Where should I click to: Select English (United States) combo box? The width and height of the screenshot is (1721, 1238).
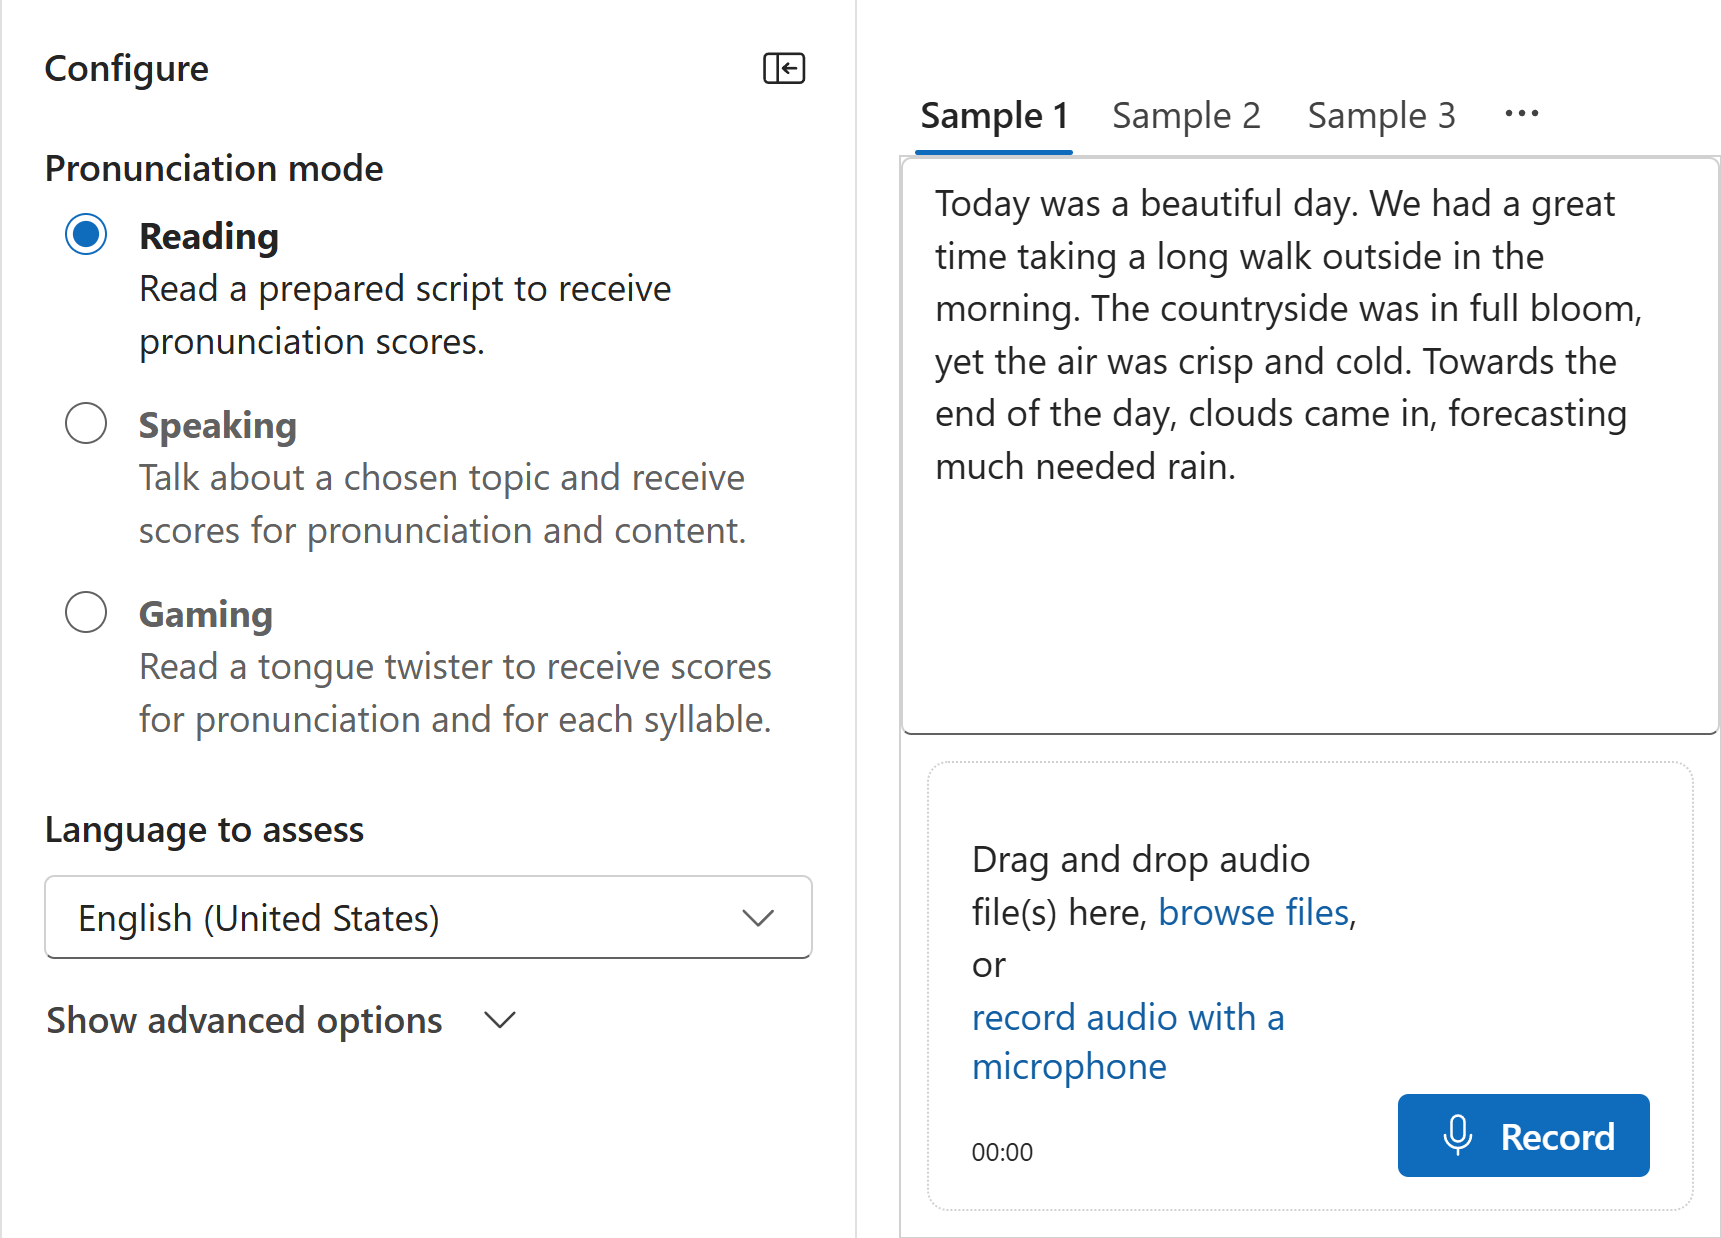click(x=428, y=917)
